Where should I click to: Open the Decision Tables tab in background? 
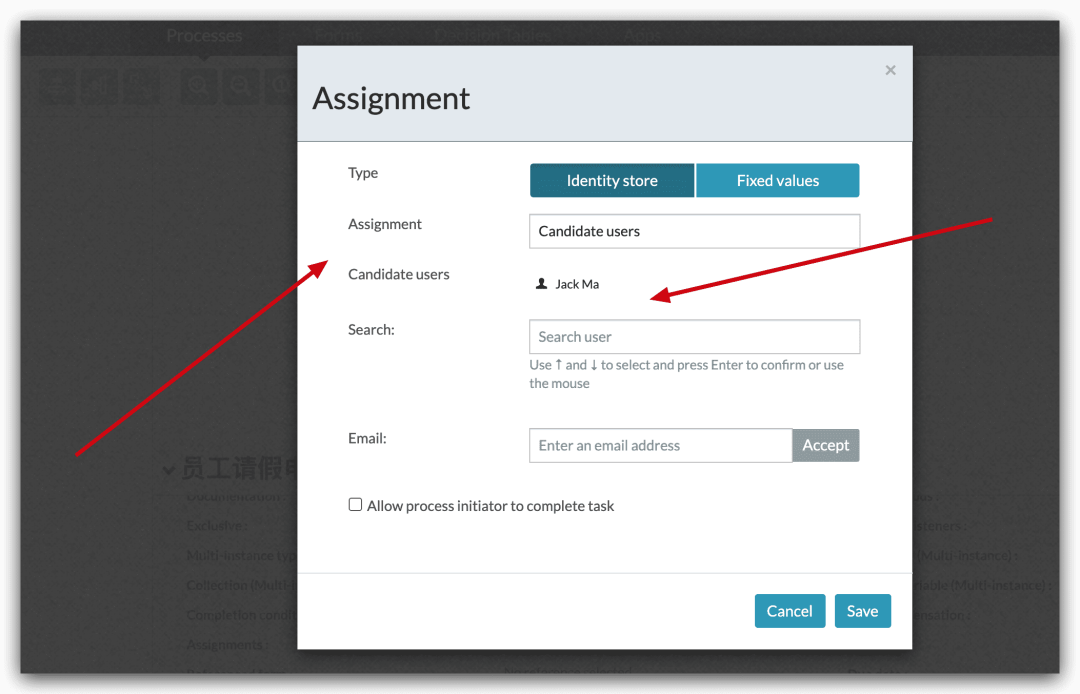(x=493, y=35)
